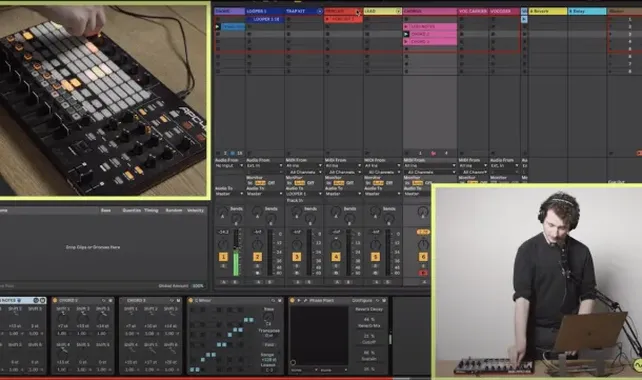Set track 3 monitor to Off
Screen dimensions: 642x380
[311, 183]
